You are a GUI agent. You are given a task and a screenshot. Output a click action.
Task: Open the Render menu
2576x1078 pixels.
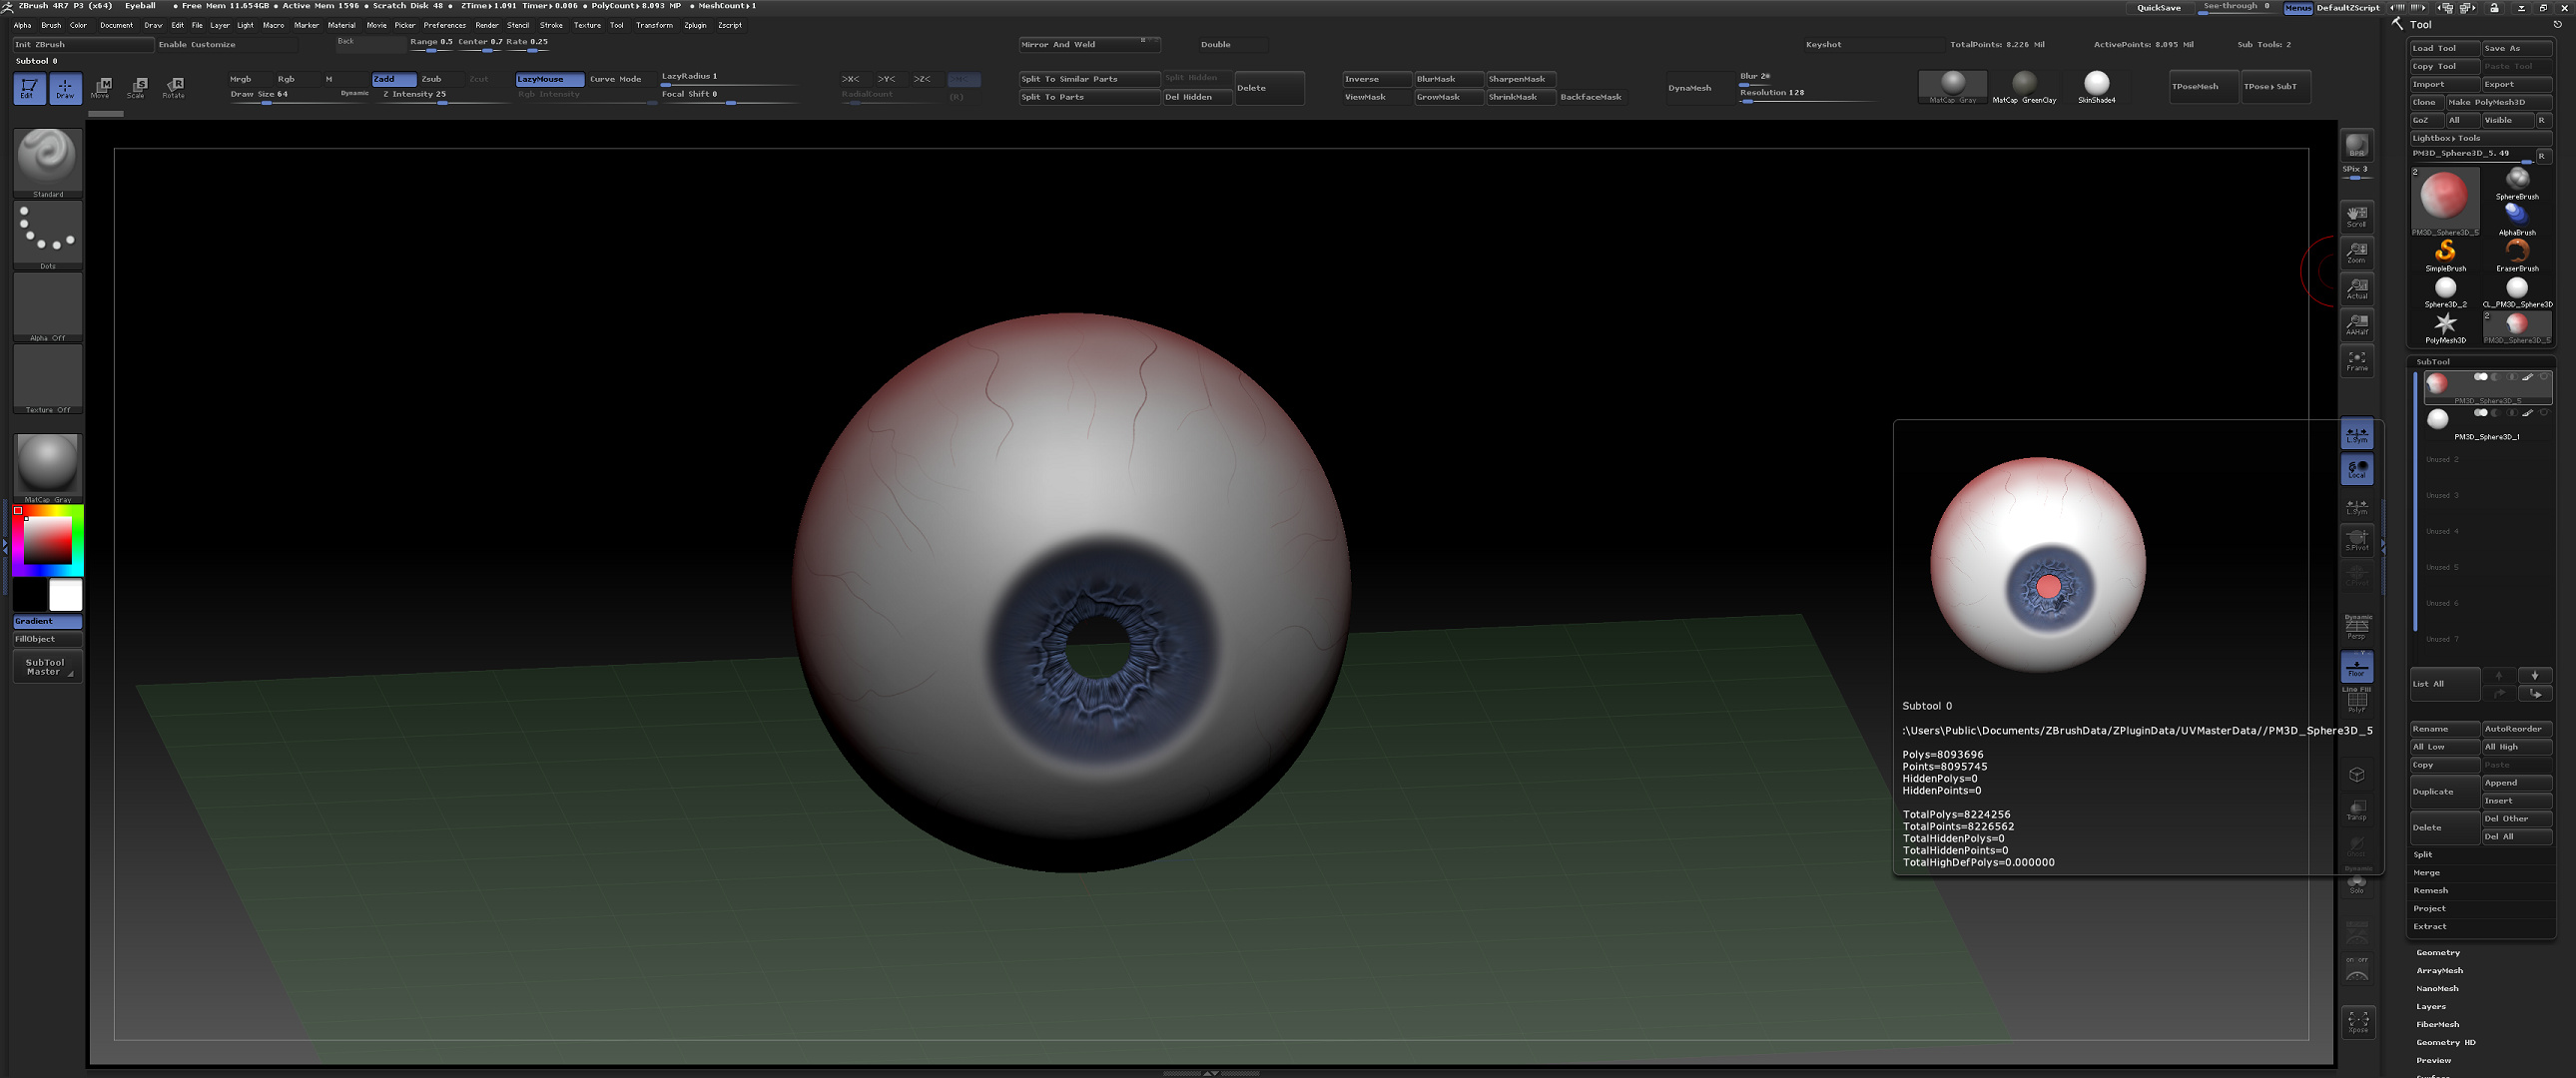pos(487,25)
